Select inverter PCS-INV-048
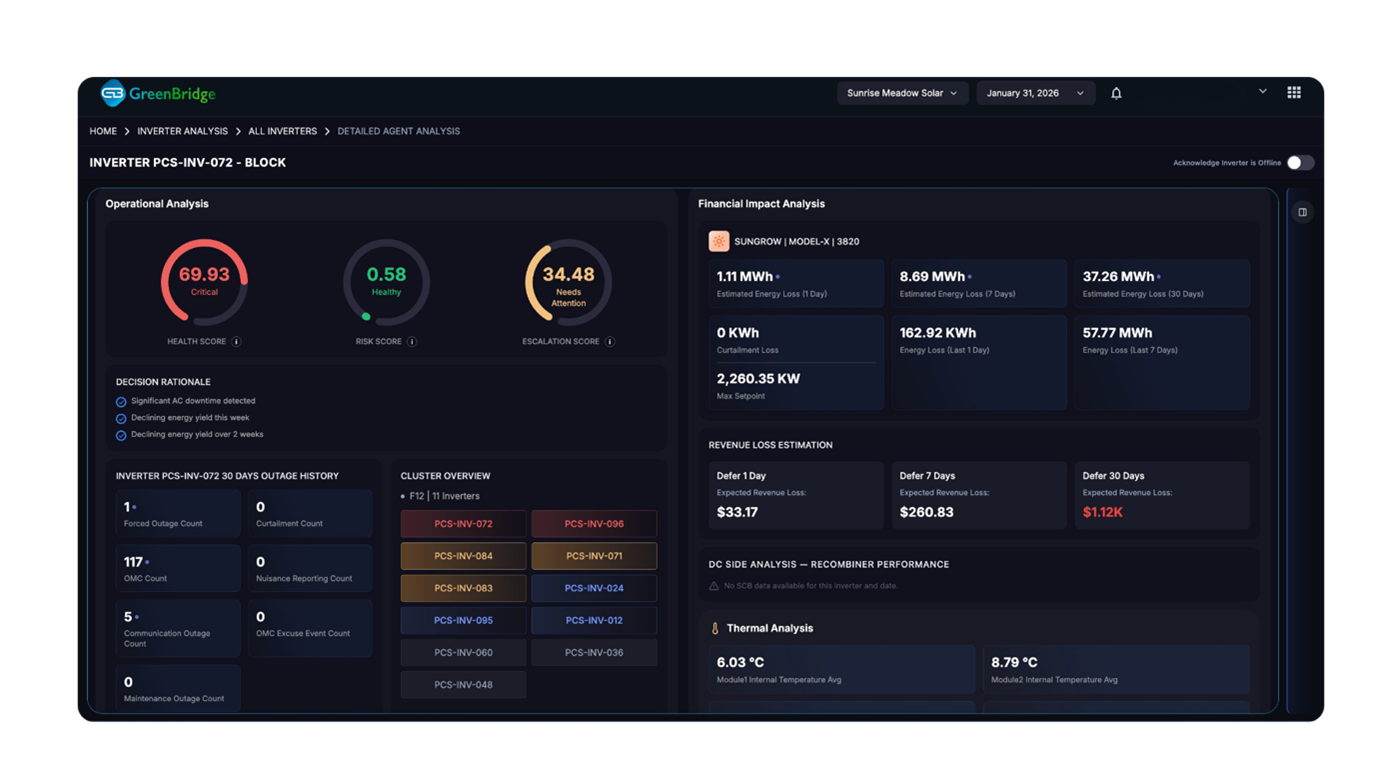 point(463,685)
